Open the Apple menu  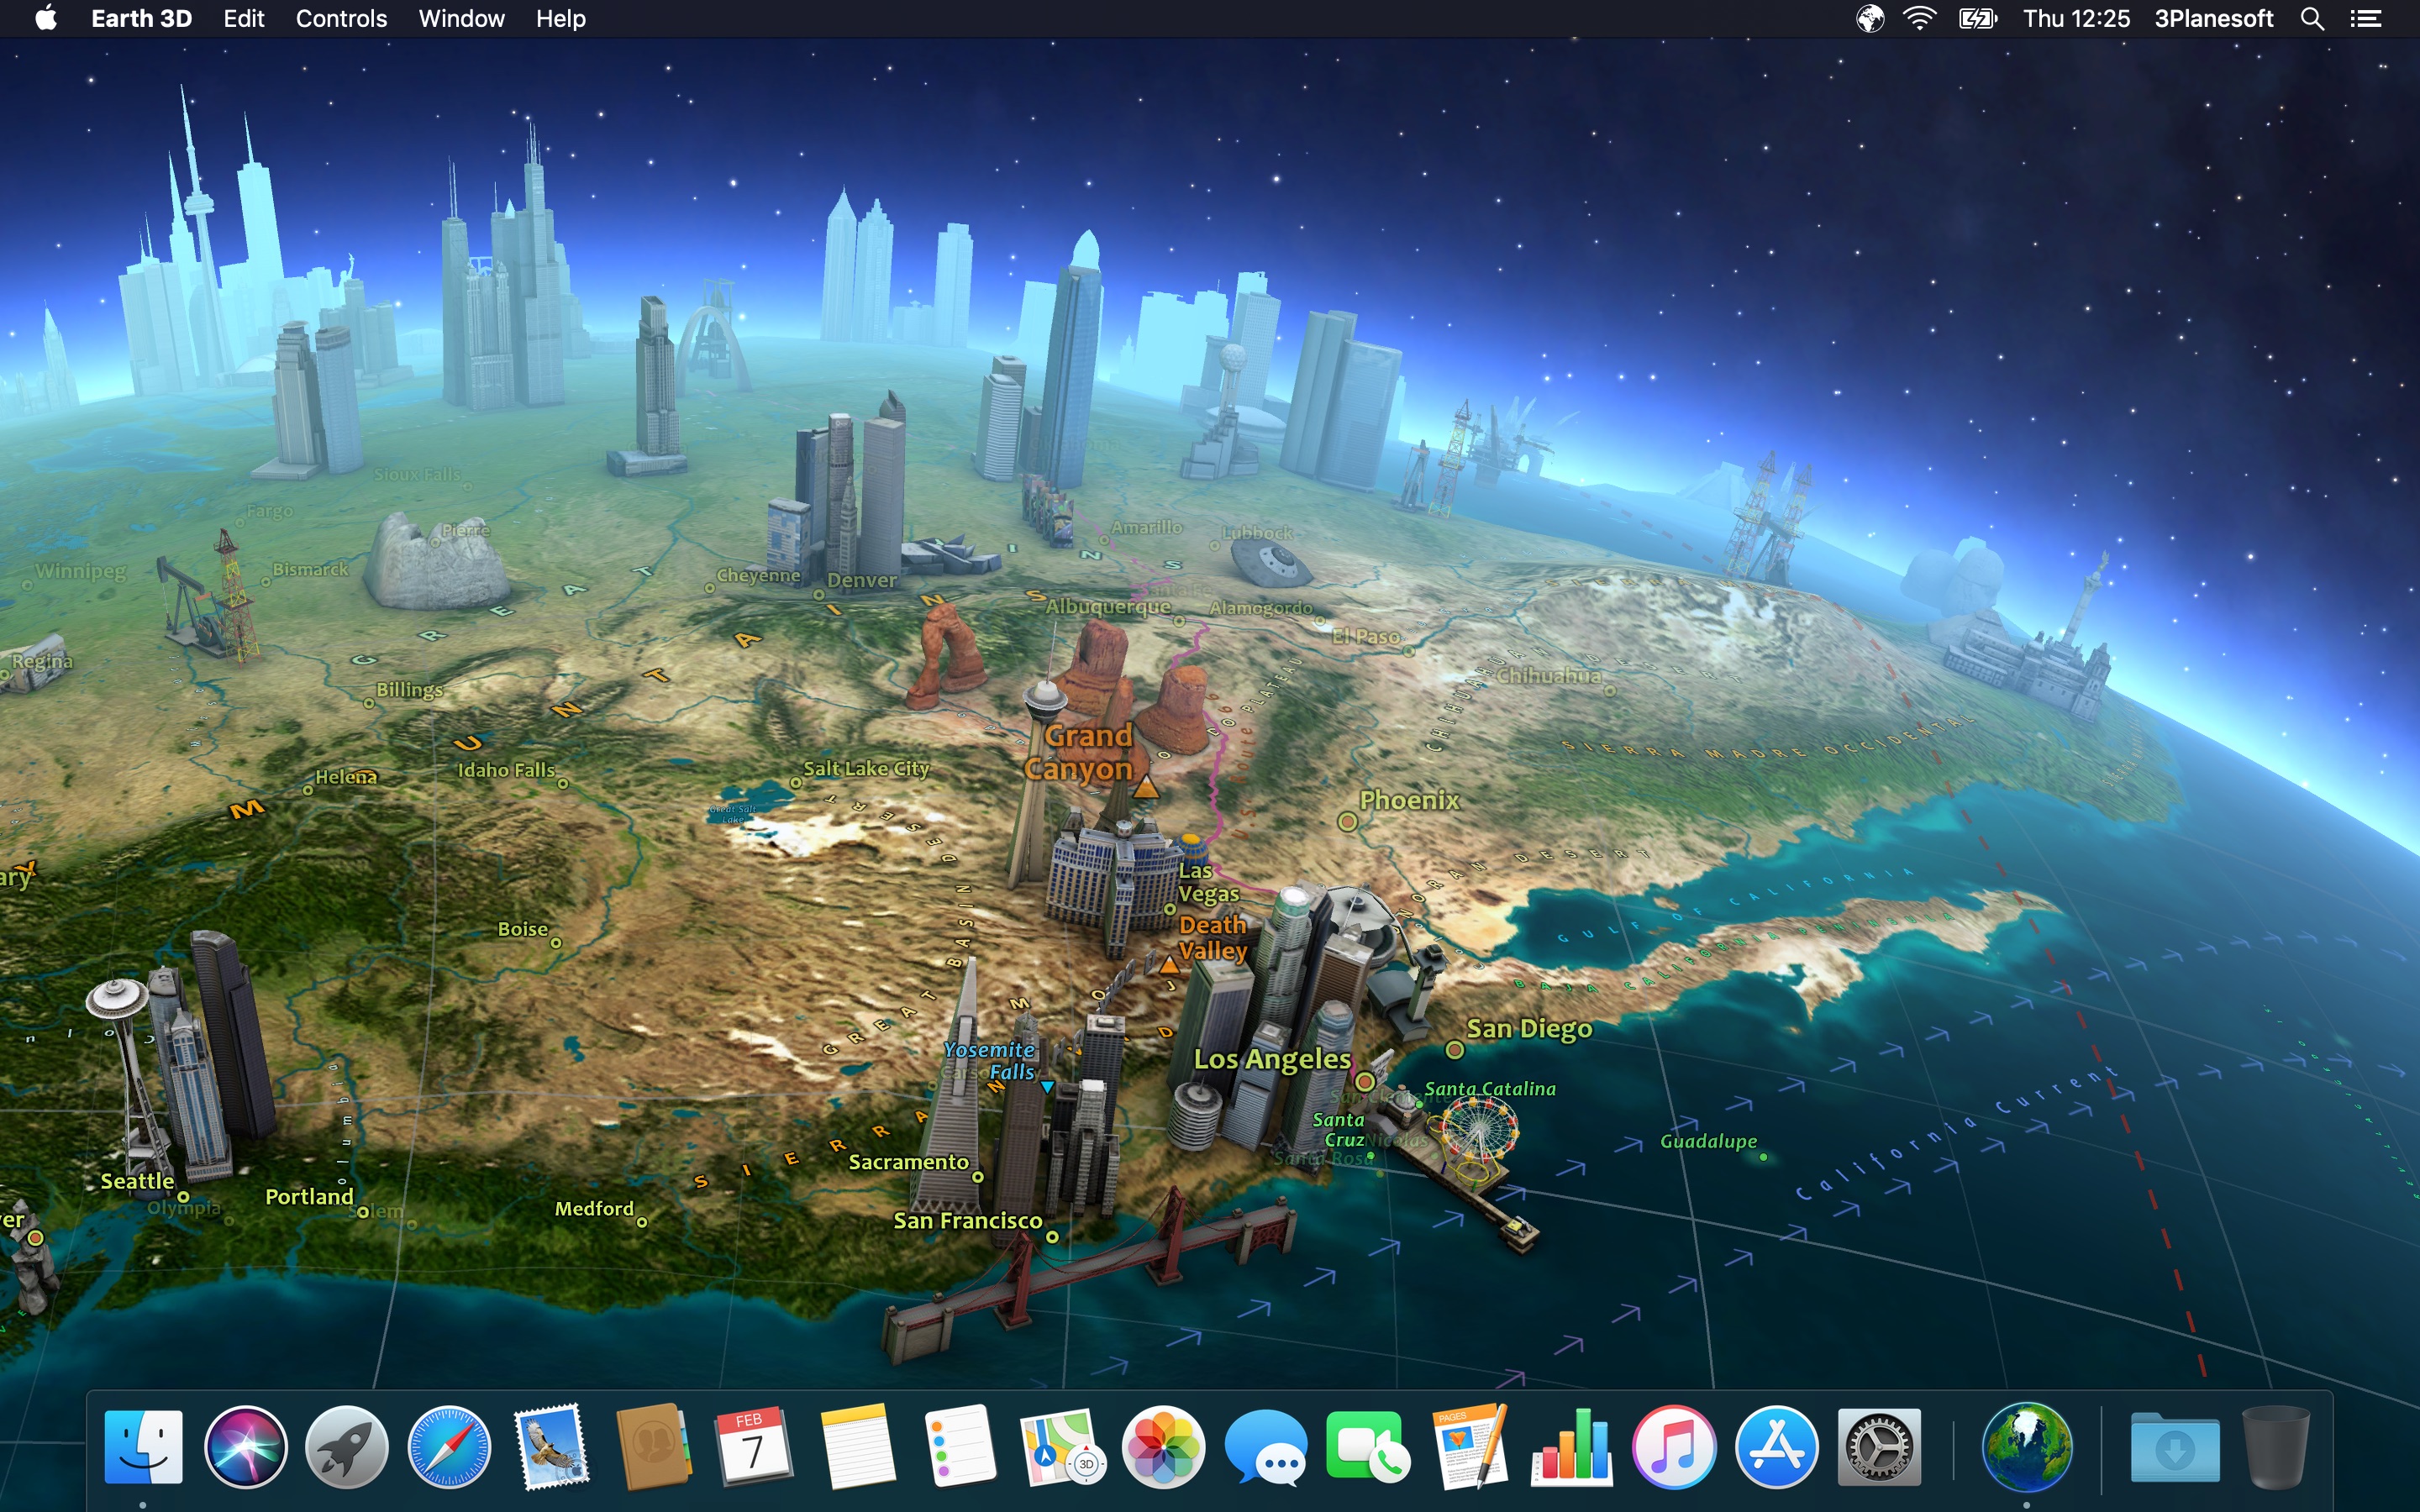[46, 18]
